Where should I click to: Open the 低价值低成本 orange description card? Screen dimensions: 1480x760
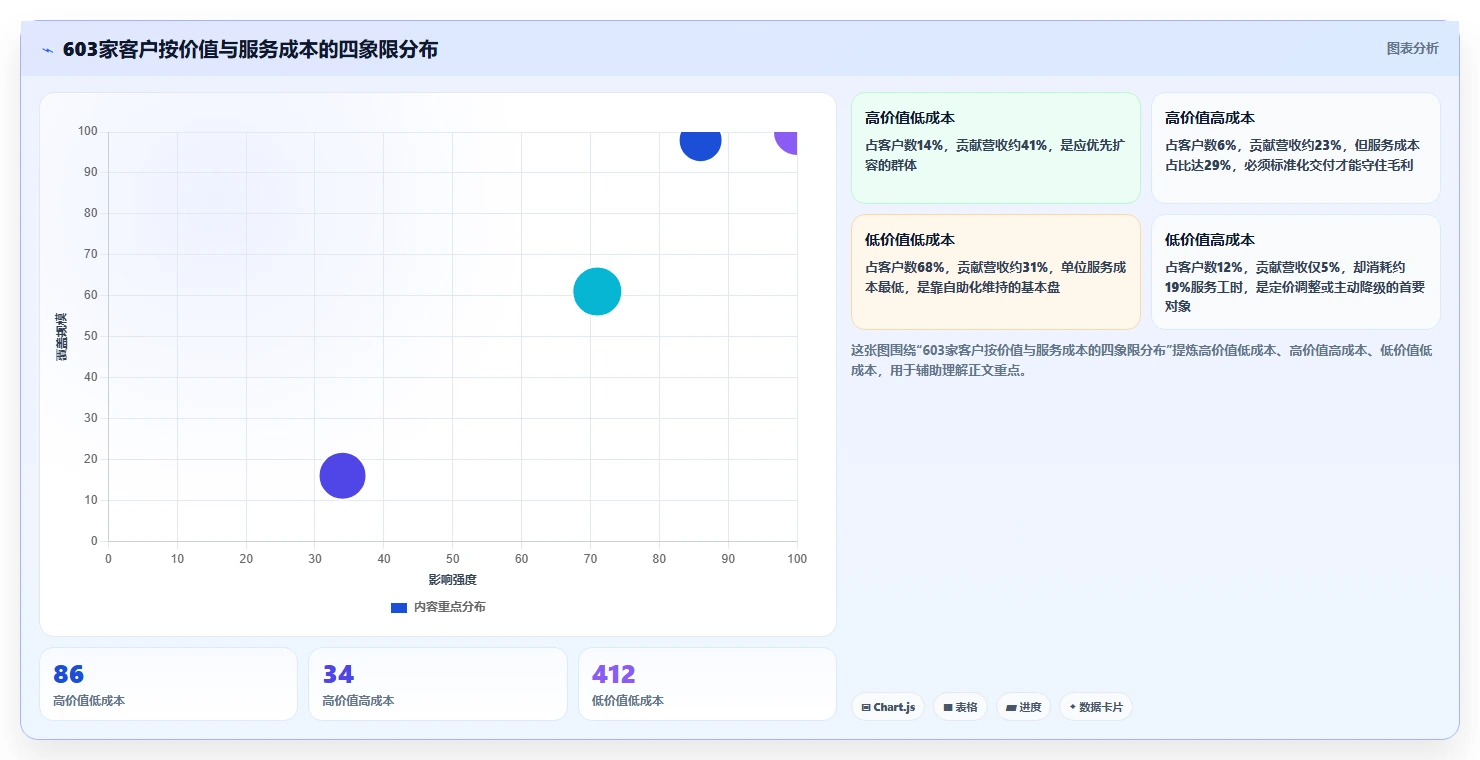[995, 272]
